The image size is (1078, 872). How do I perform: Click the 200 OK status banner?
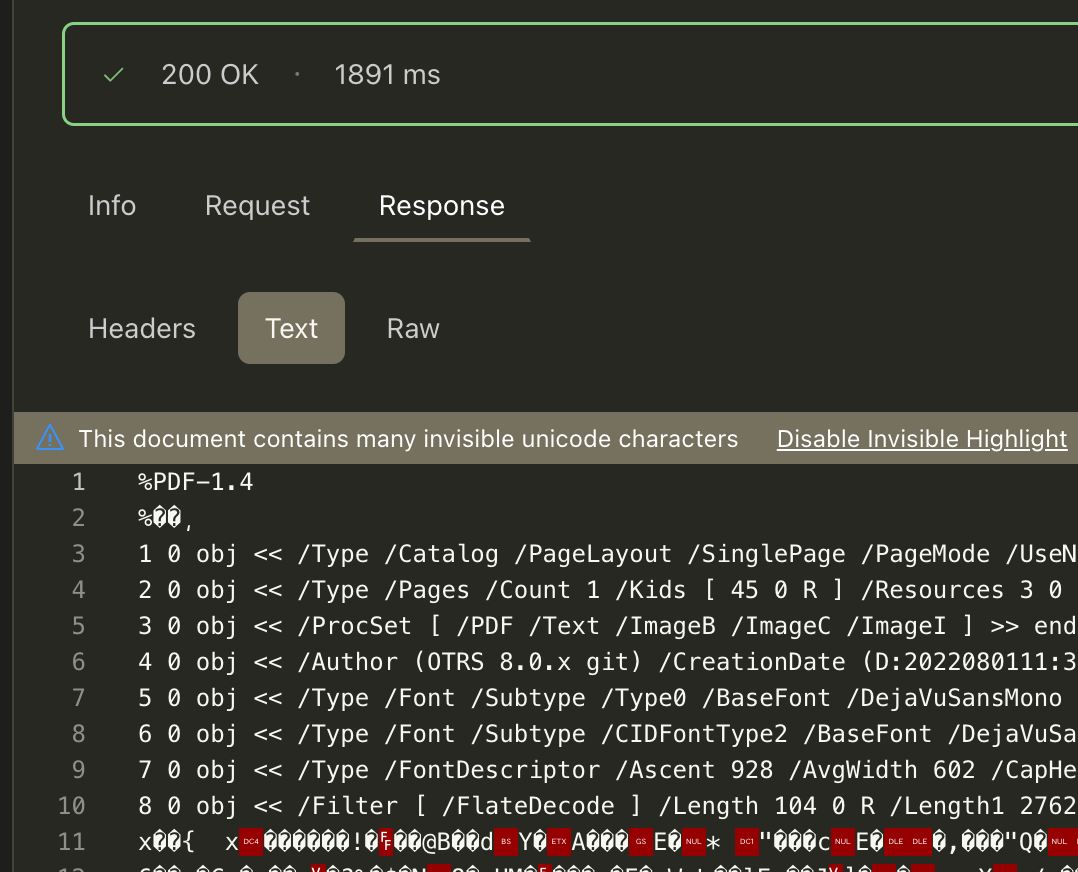[210, 74]
